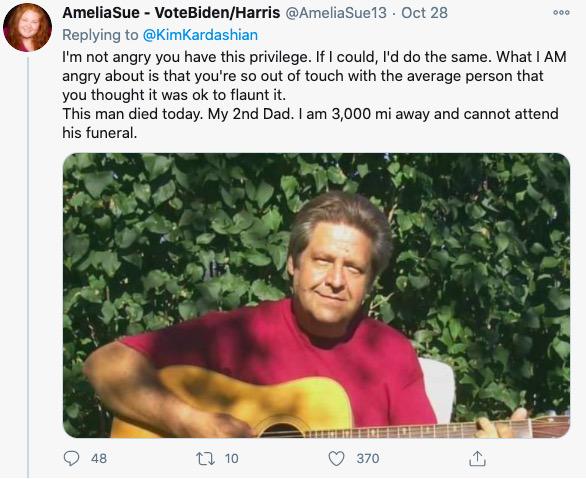The width and height of the screenshot is (586, 479).
Task: Retweet this post using the retweet icon
Action: [206, 458]
